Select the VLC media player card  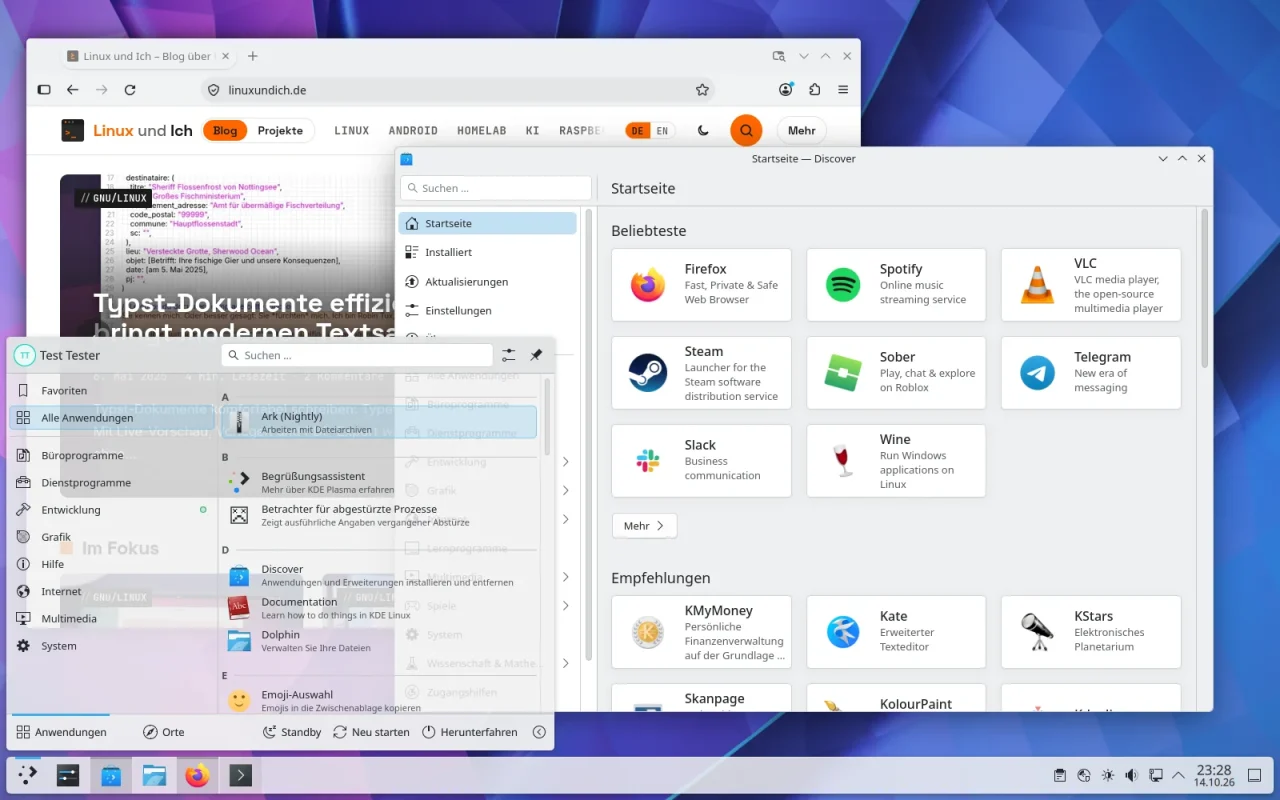[x=1091, y=285]
